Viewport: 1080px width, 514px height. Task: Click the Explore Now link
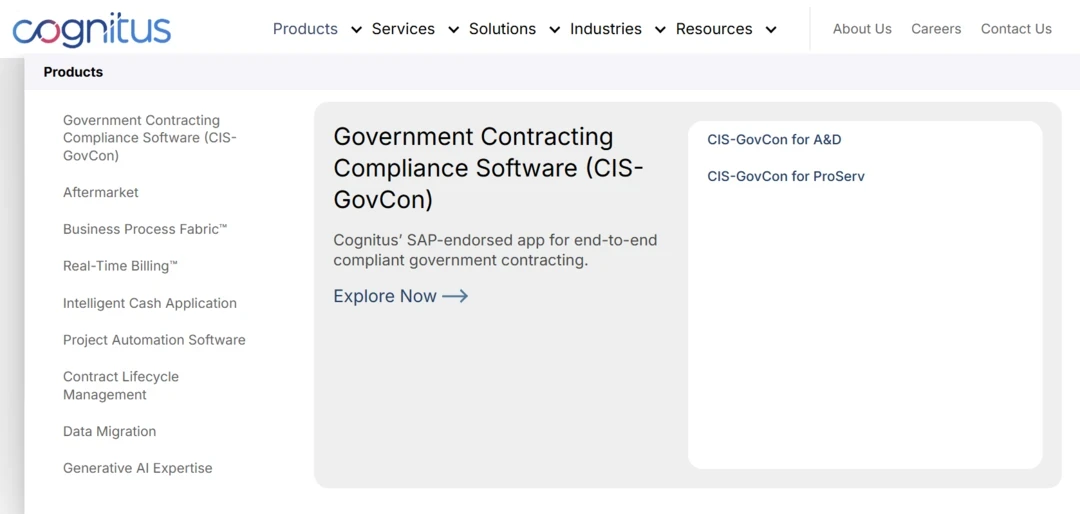coord(385,296)
